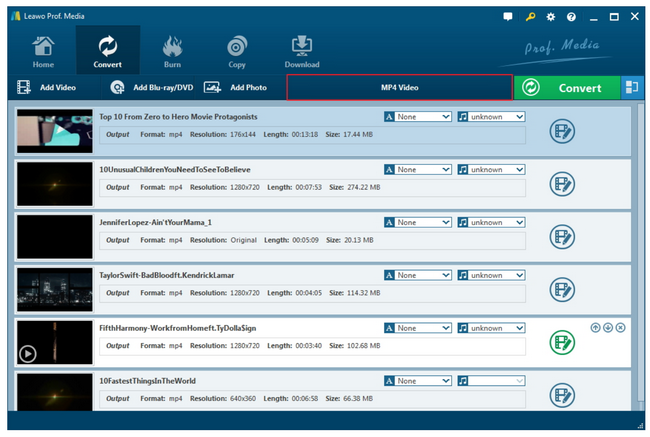
Task: Edit the 10FastestThingsInTheWorld video
Action: pyautogui.click(x=562, y=395)
